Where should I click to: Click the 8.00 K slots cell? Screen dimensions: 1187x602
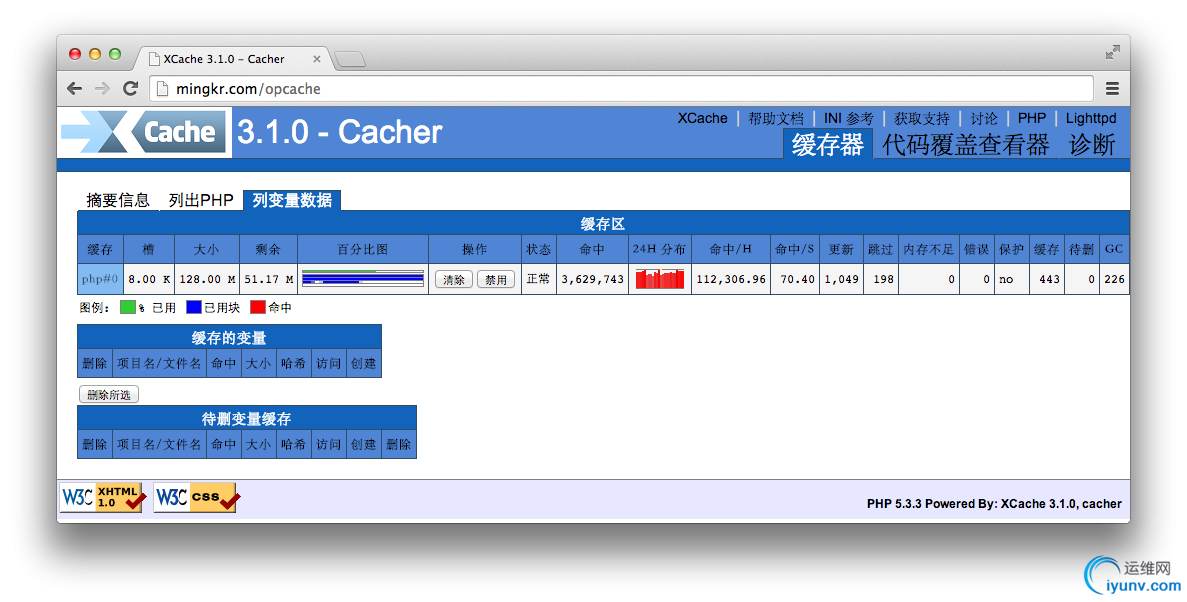tap(149, 279)
